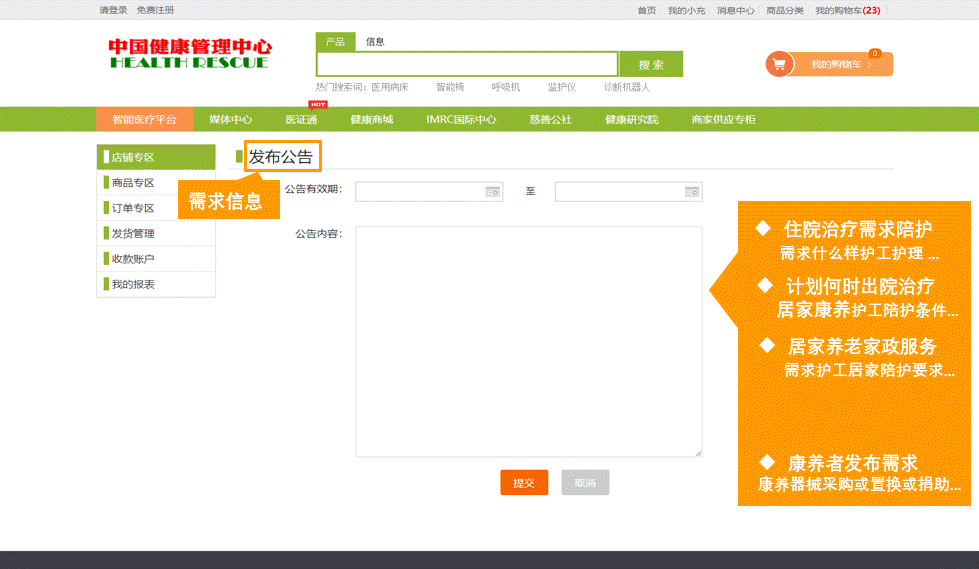This screenshot has width=979, height=569.
Task: Choose 我的报表 from the sidebar
Action: pos(133,285)
